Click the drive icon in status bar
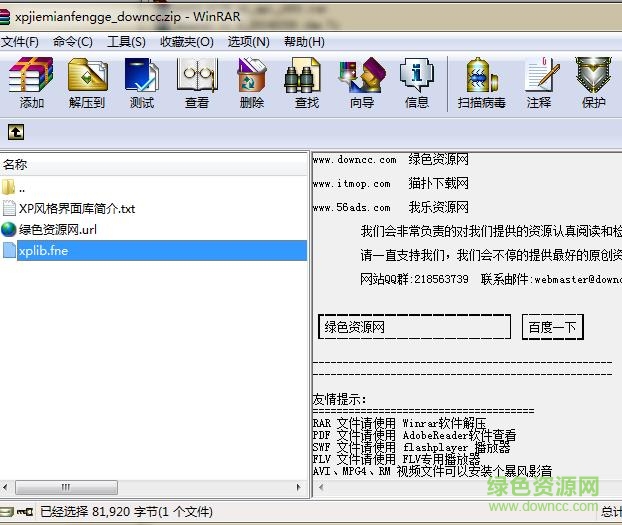 (6, 512)
